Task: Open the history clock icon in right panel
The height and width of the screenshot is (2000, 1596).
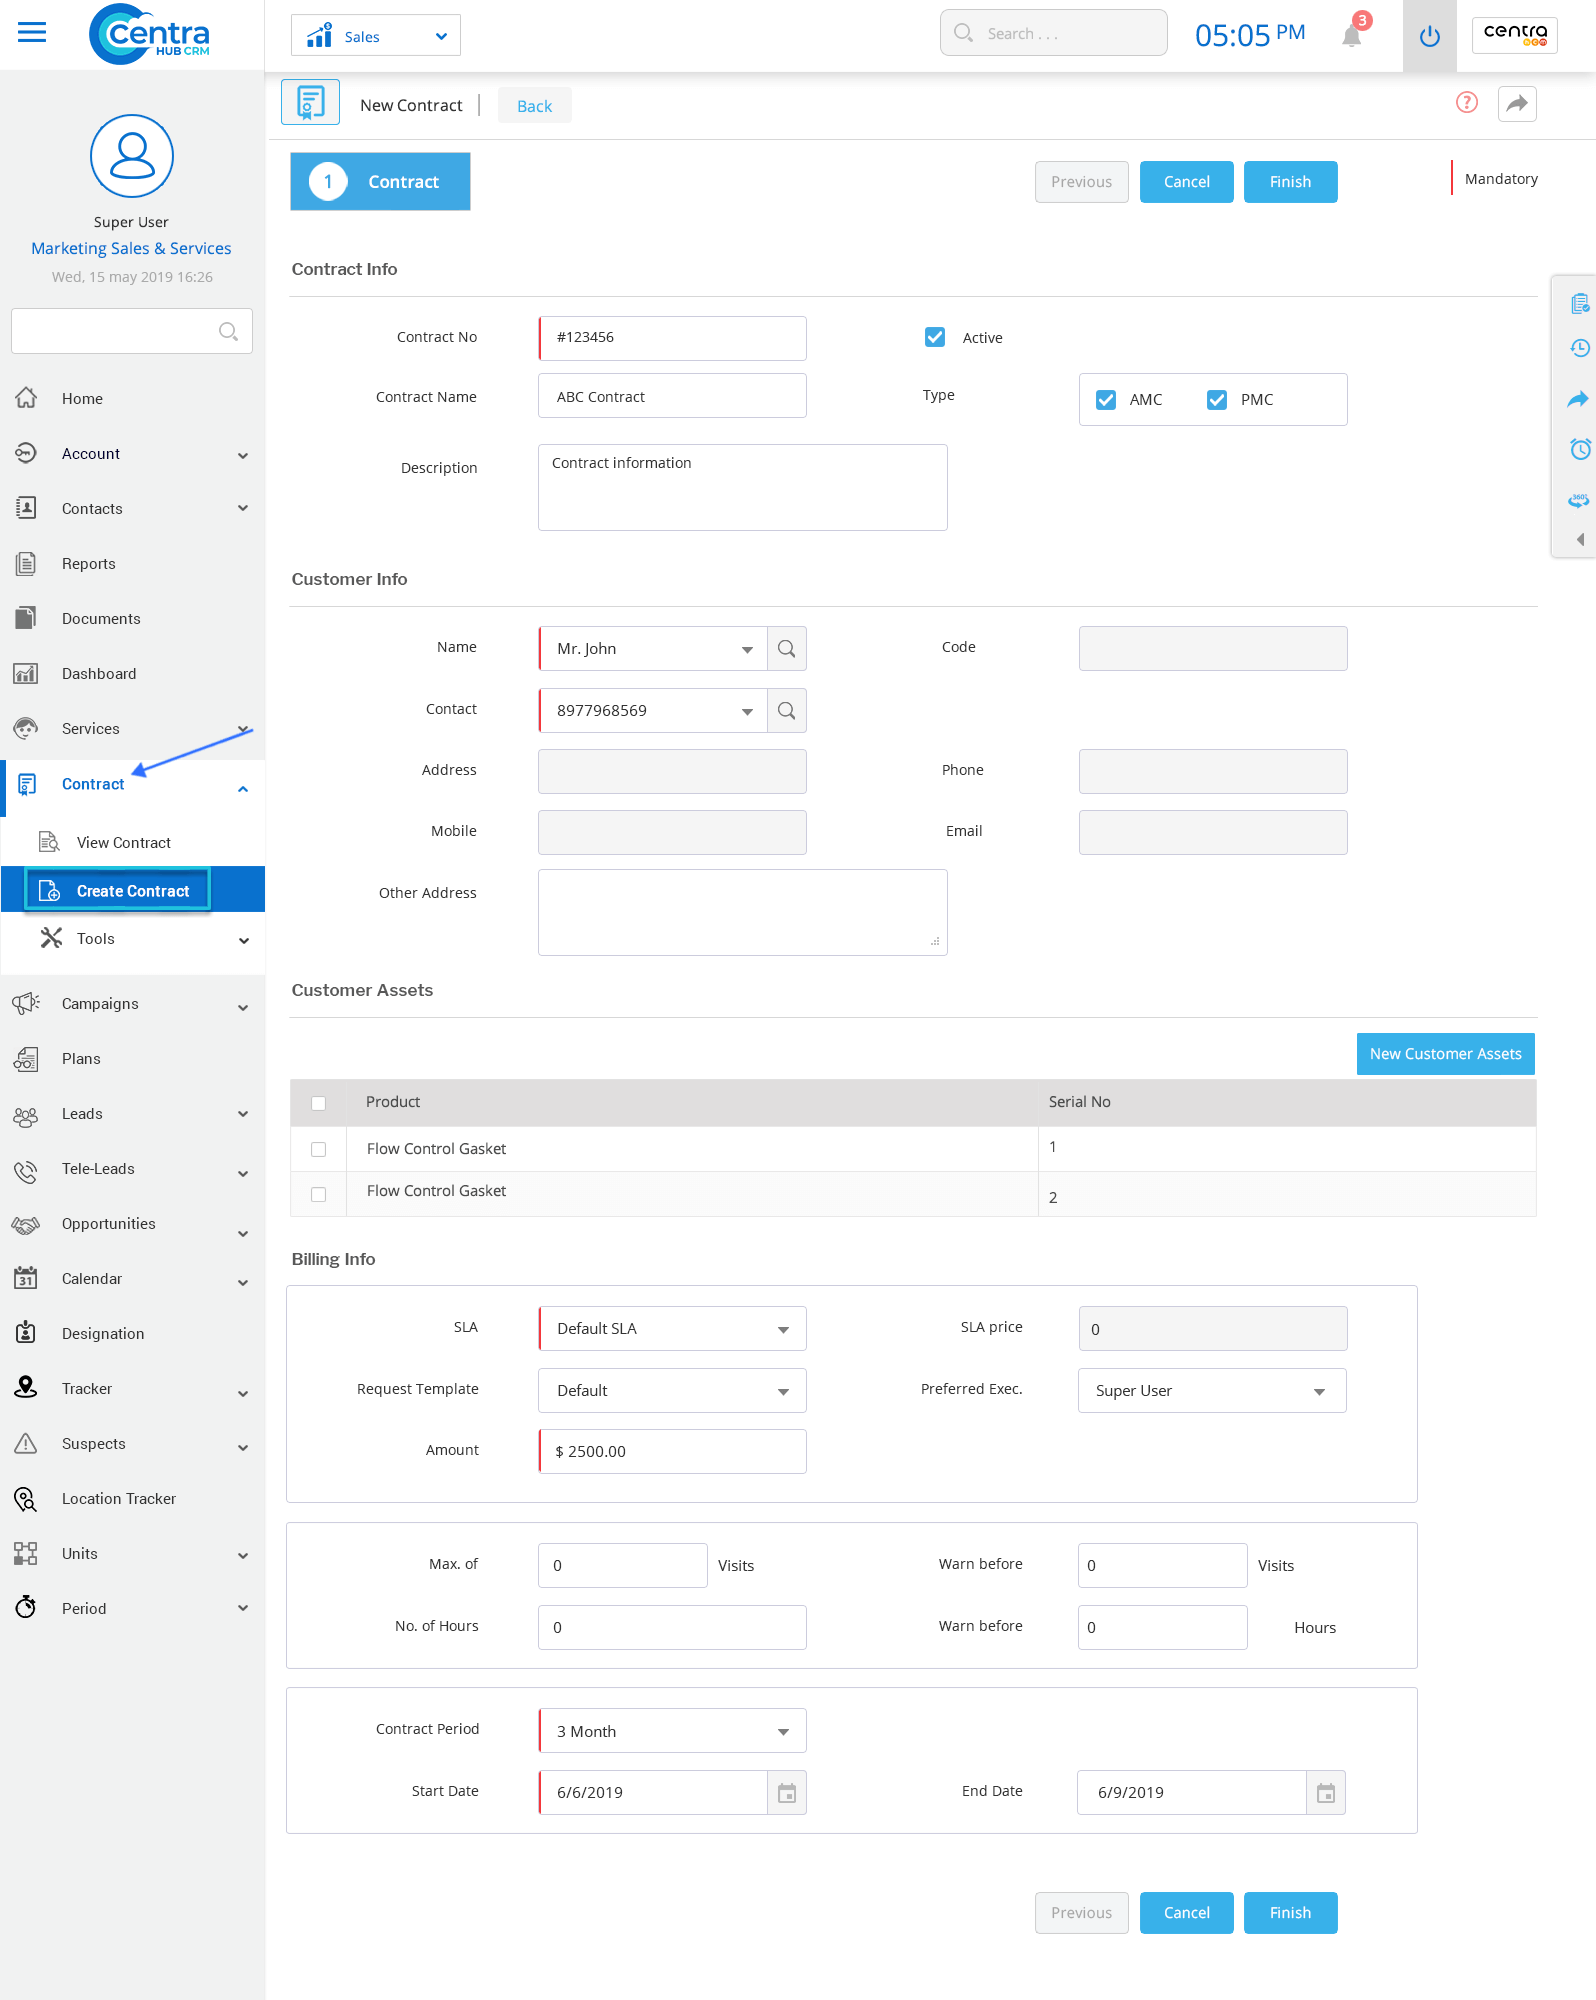Action: 1579,348
